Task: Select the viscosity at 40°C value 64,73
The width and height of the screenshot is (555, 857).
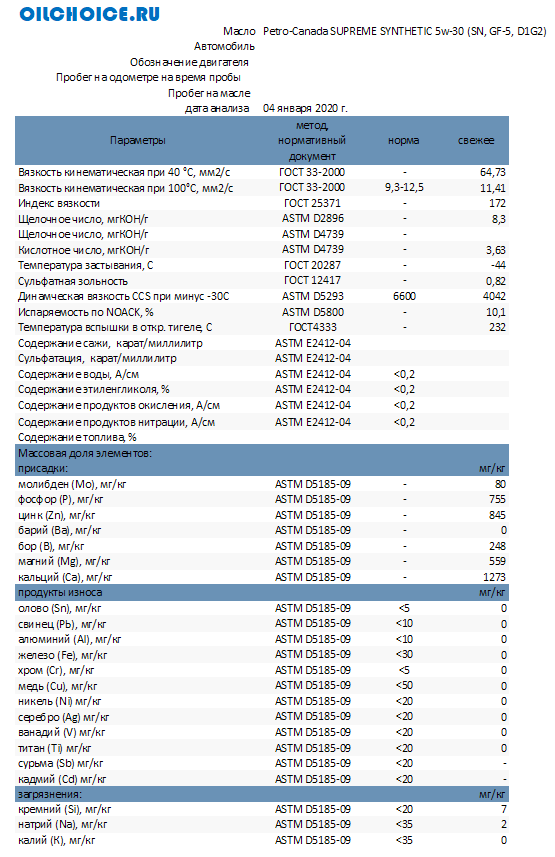Action: (493, 172)
